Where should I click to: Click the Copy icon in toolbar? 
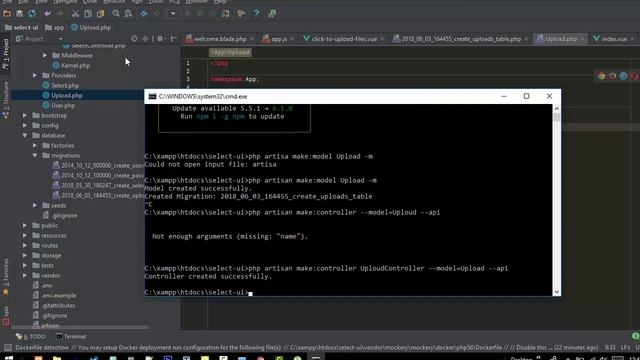pos(88,13)
